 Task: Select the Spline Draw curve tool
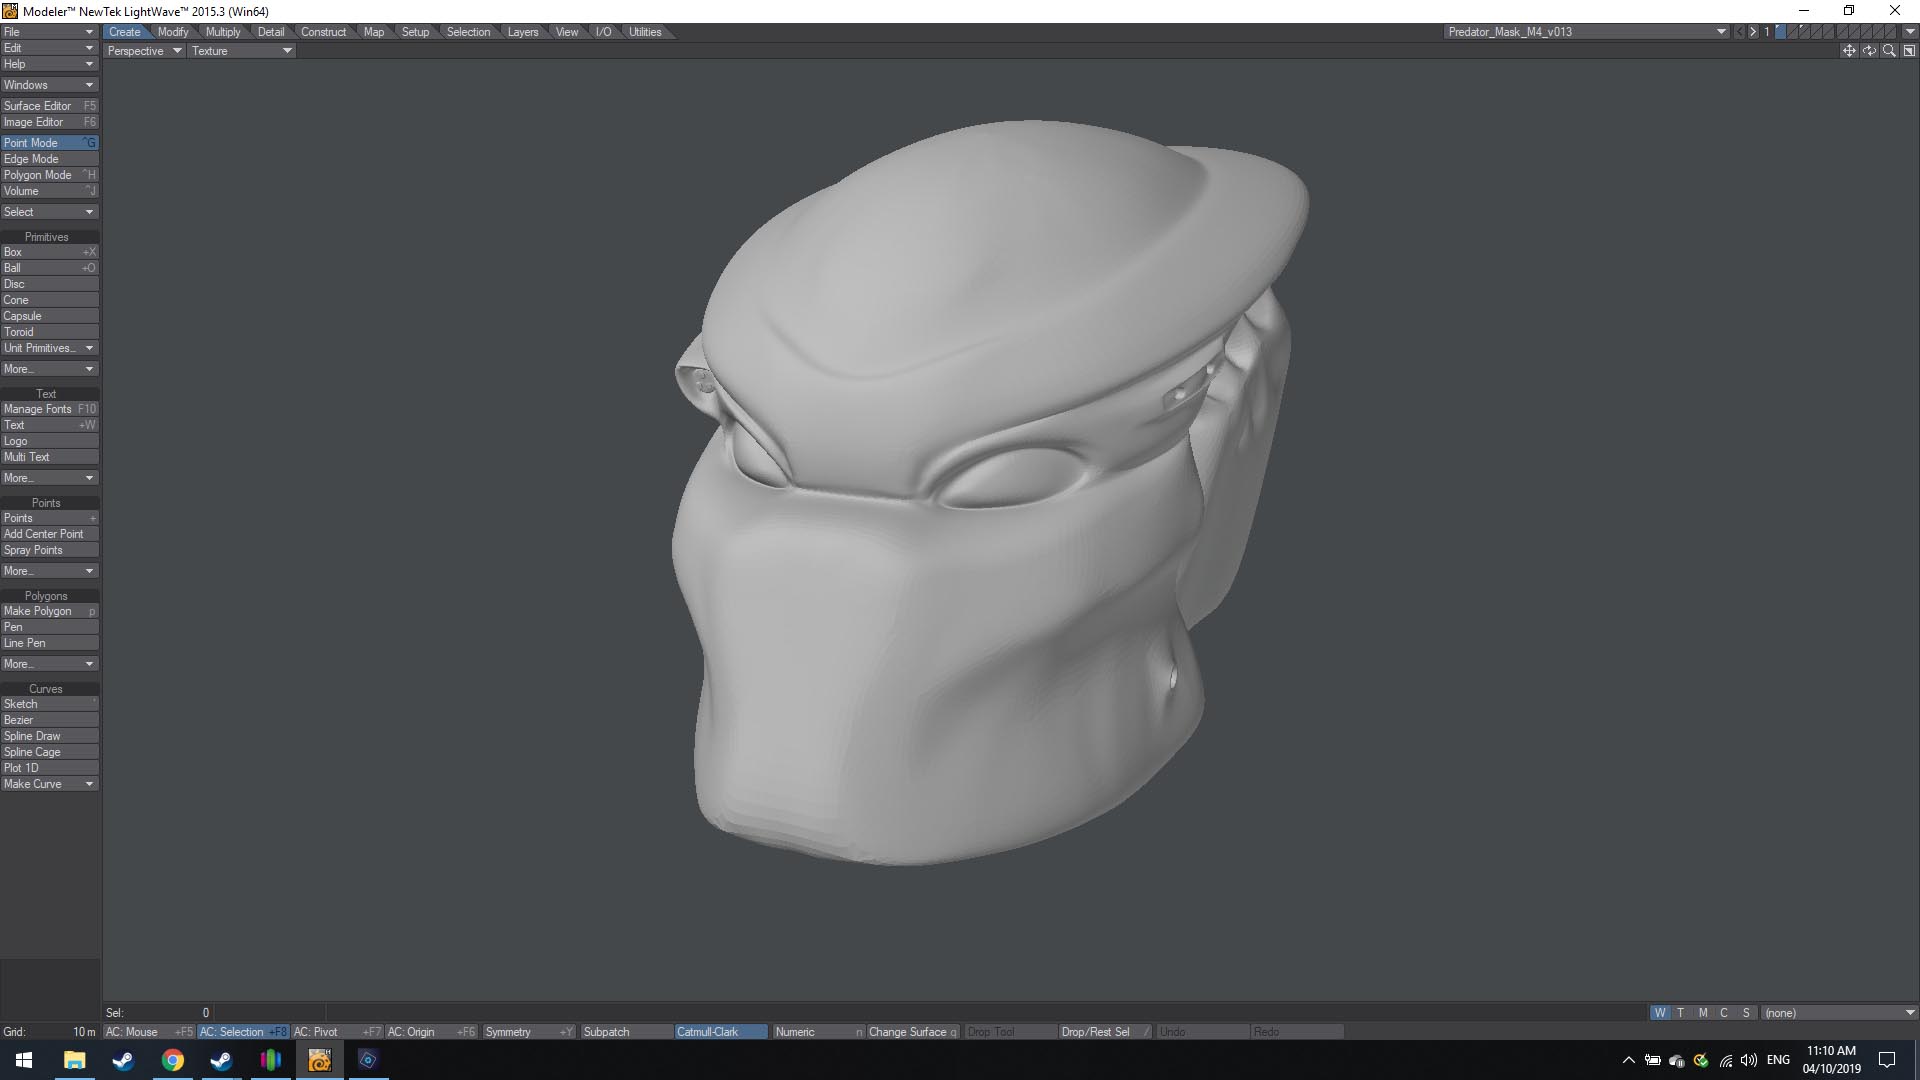[49, 736]
